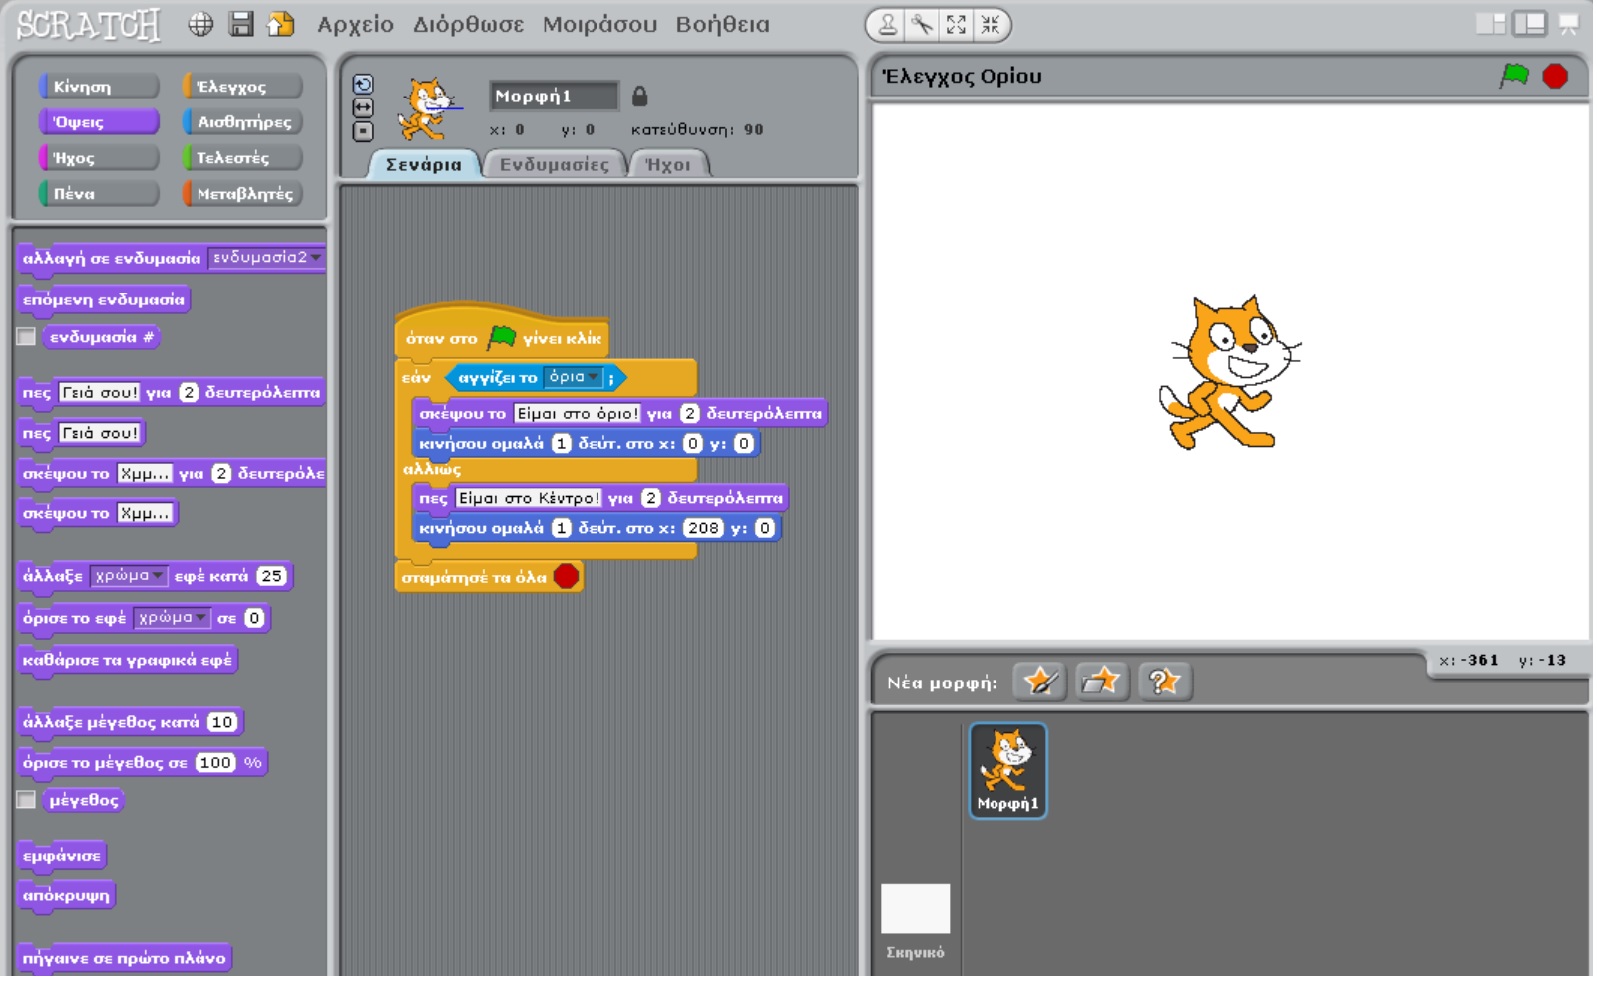Screen dimensions: 1597x981
Task: Click the 100 value in όρισε το μέγεθος block
Action: pos(215,763)
